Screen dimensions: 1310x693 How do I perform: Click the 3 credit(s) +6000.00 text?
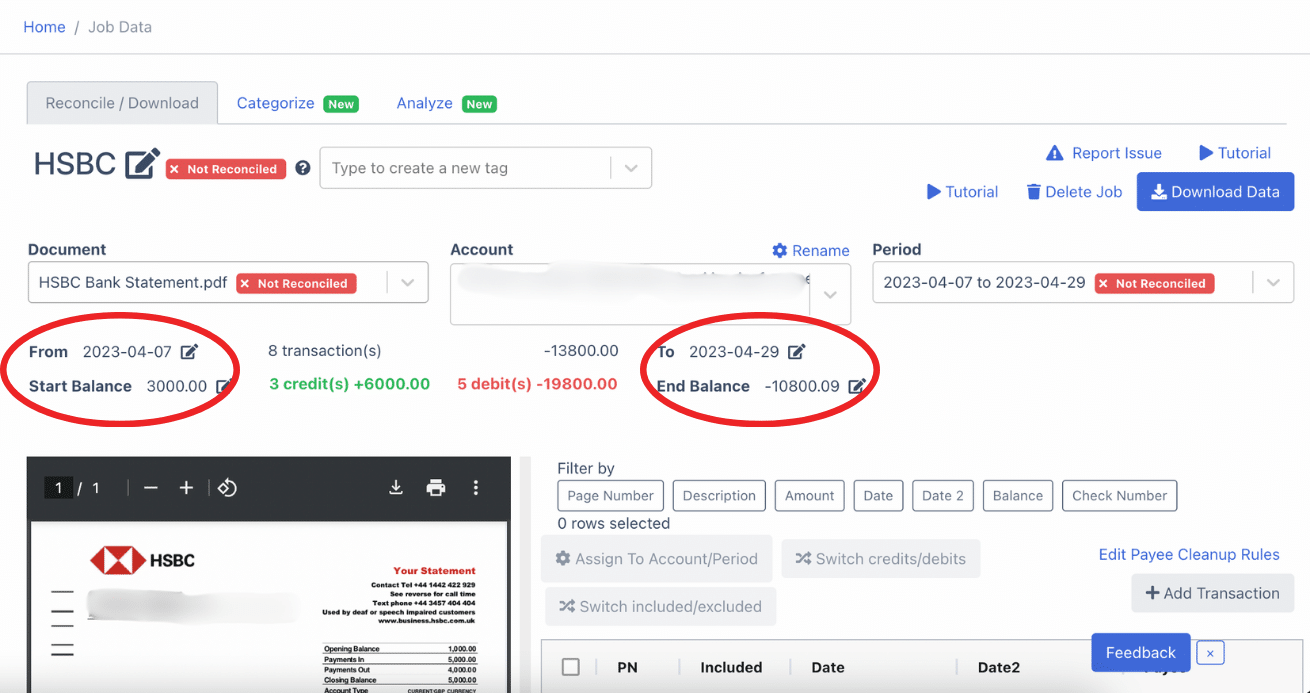[x=350, y=384]
